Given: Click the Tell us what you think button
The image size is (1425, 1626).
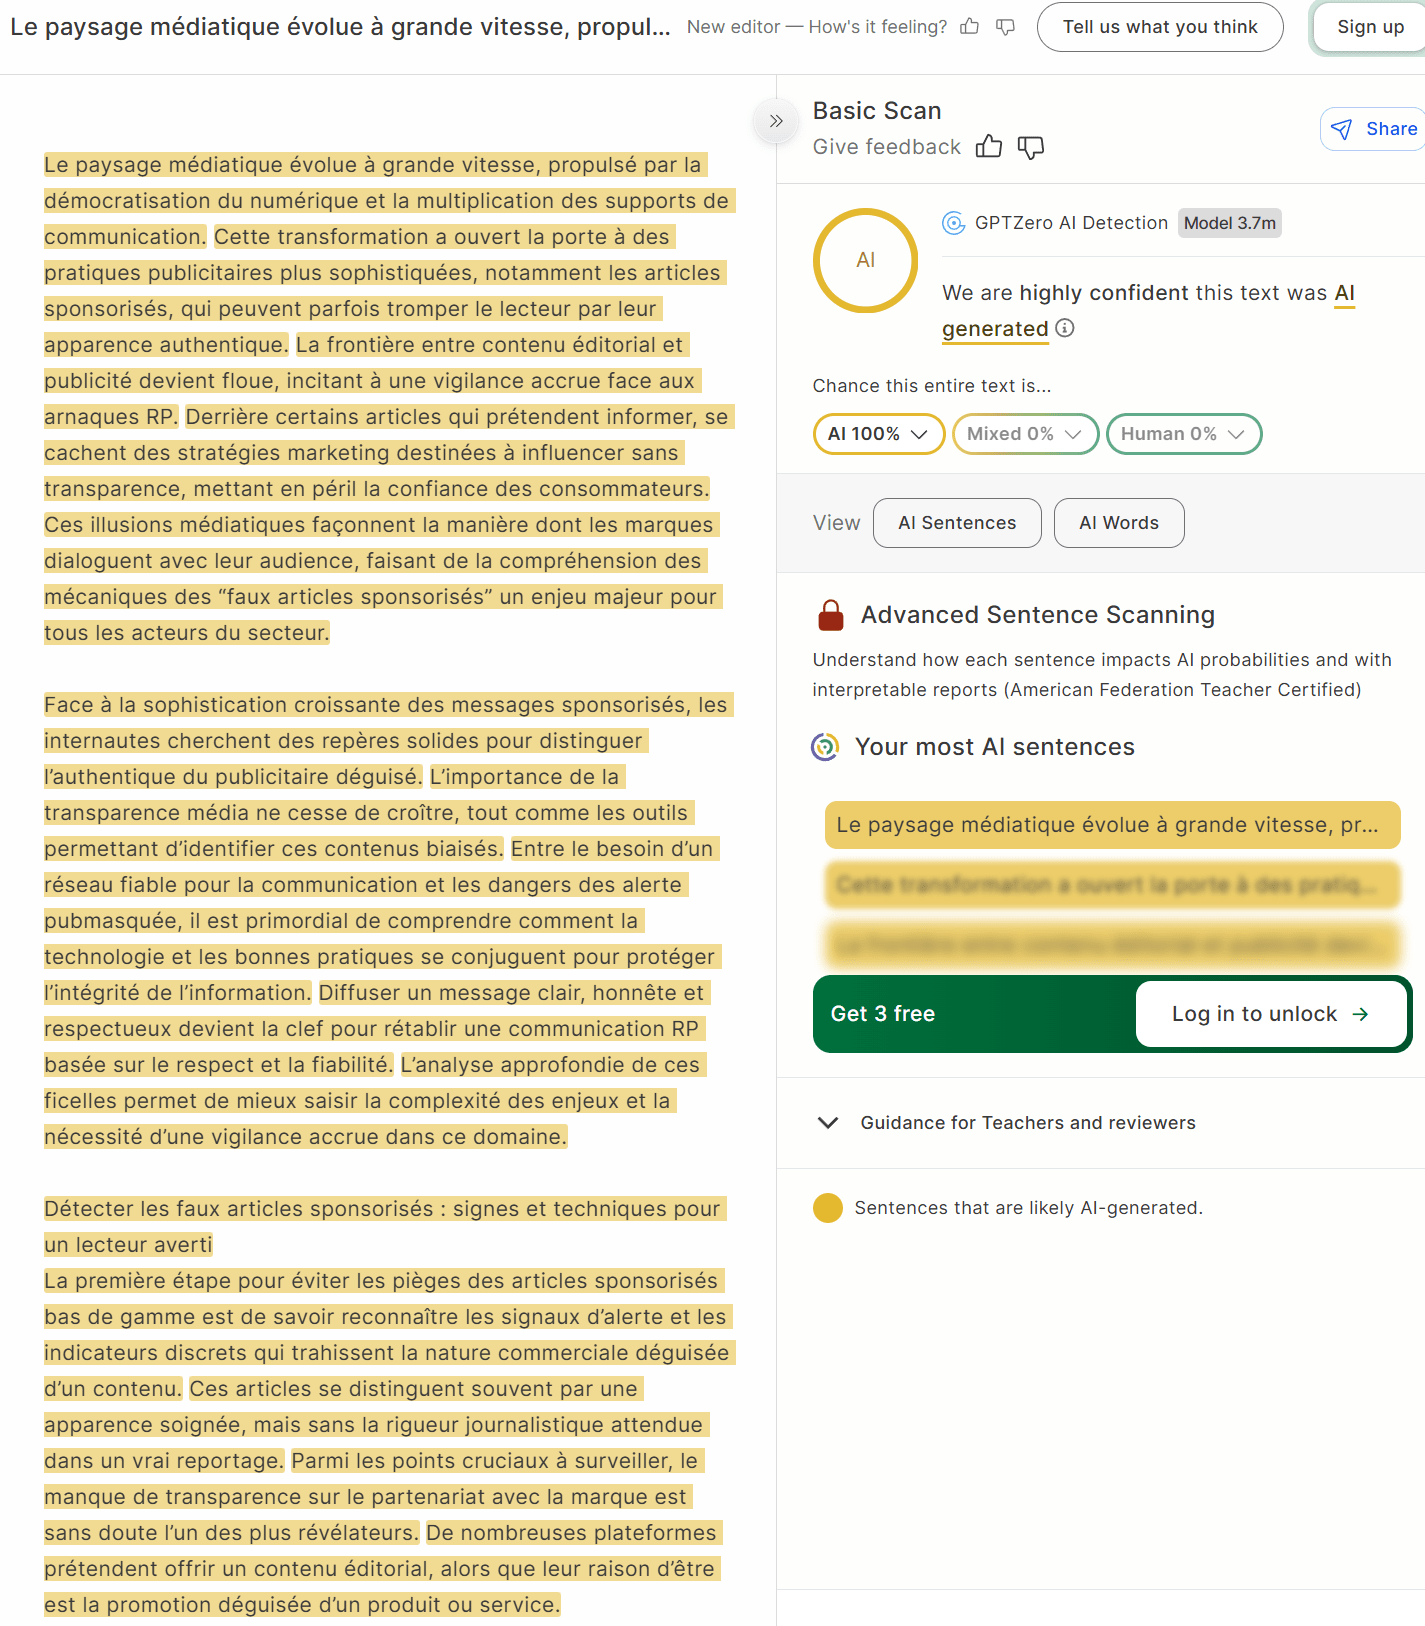Looking at the screenshot, I should tap(1160, 27).
